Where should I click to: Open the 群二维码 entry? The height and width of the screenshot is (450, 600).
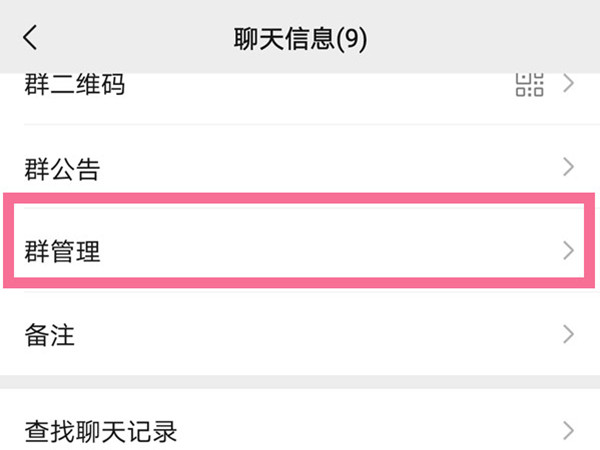coord(75,84)
